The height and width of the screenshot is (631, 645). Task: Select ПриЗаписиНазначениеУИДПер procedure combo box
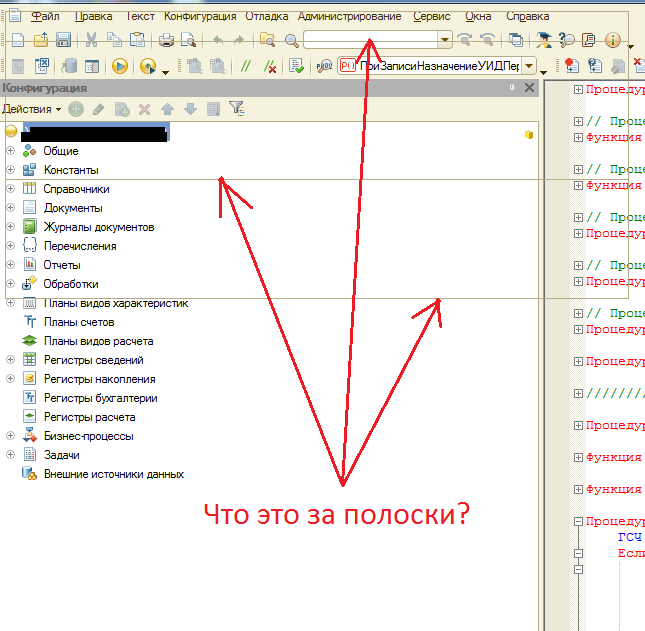click(x=437, y=66)
